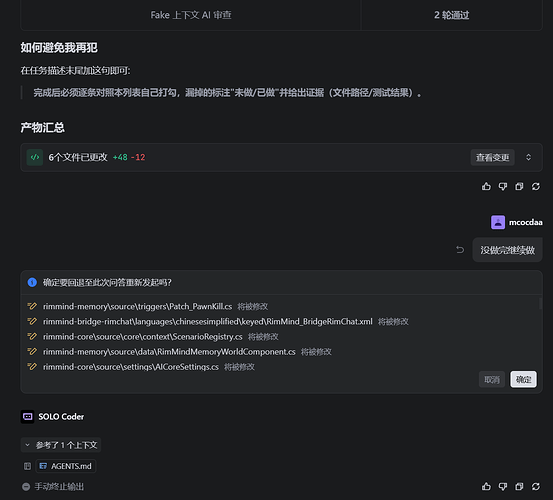Regenerate the bottom response via refresh icon
553x500 pixels.
536,487
